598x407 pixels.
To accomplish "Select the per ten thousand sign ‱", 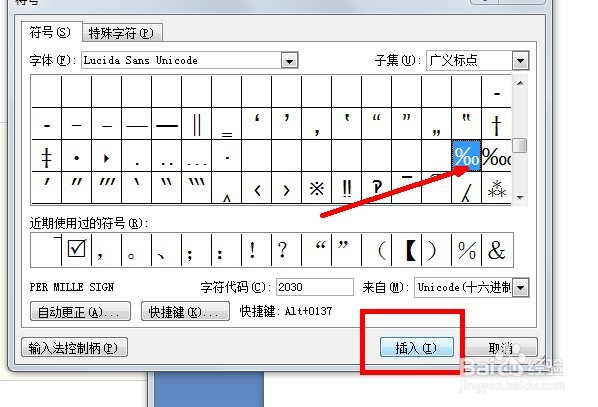I will click(496, 155).
